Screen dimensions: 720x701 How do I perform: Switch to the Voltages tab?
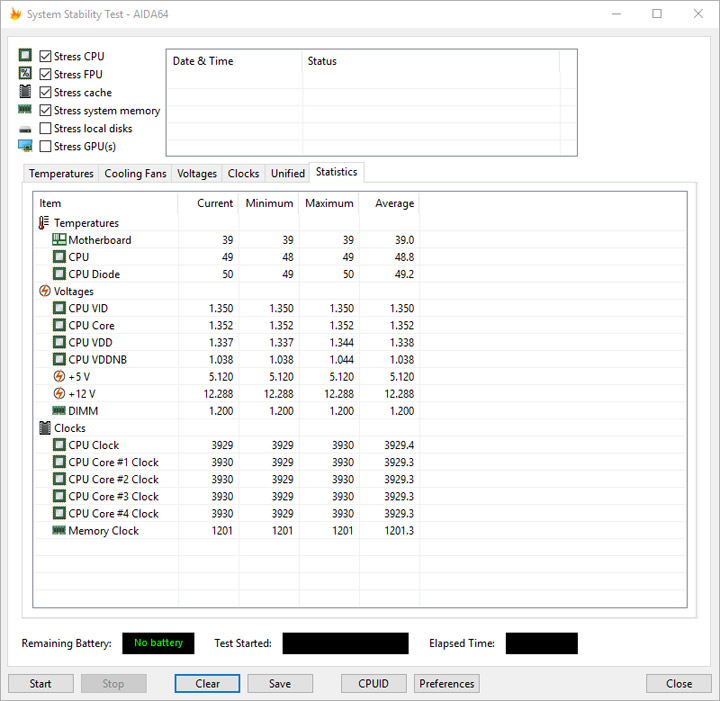197,174
